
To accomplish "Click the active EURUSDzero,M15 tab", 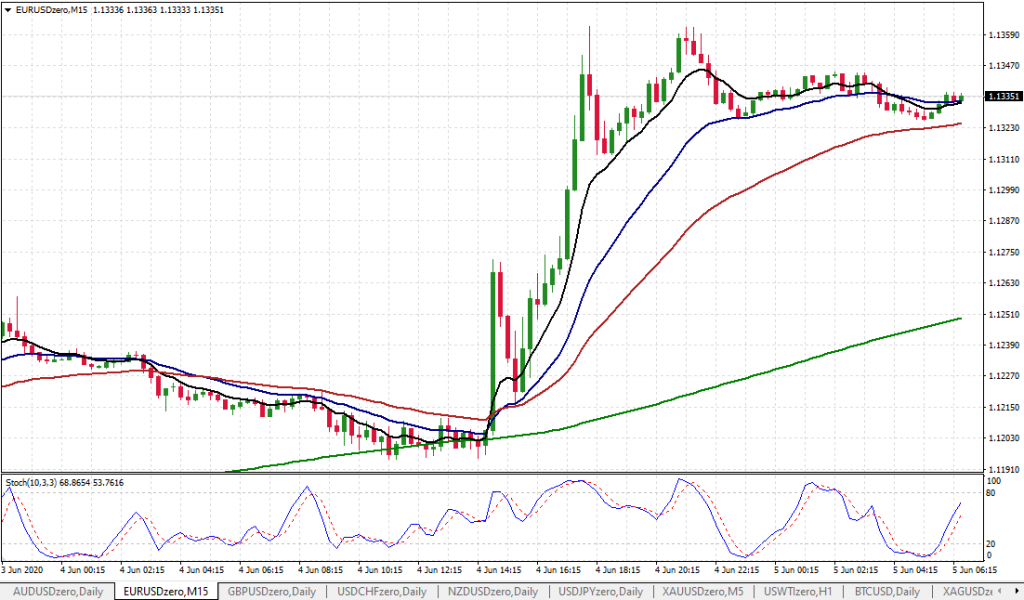I will [x=166, y=591].
